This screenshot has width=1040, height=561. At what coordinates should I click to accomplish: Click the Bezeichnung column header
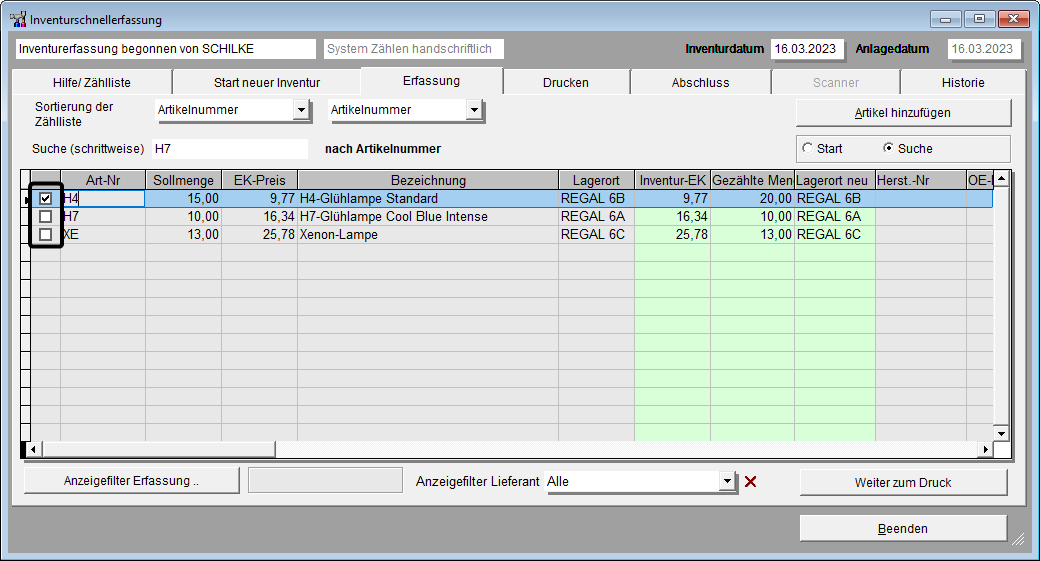428,180
